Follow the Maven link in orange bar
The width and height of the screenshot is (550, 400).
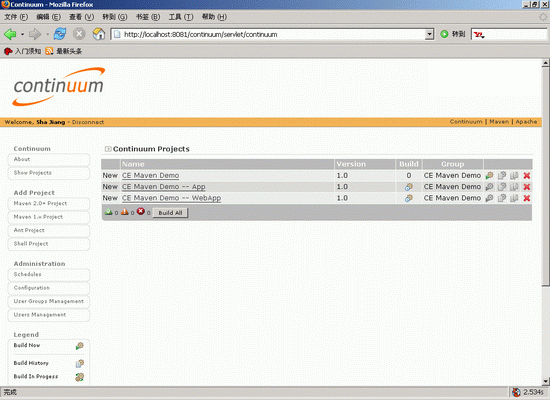click(x=499, y=122)
